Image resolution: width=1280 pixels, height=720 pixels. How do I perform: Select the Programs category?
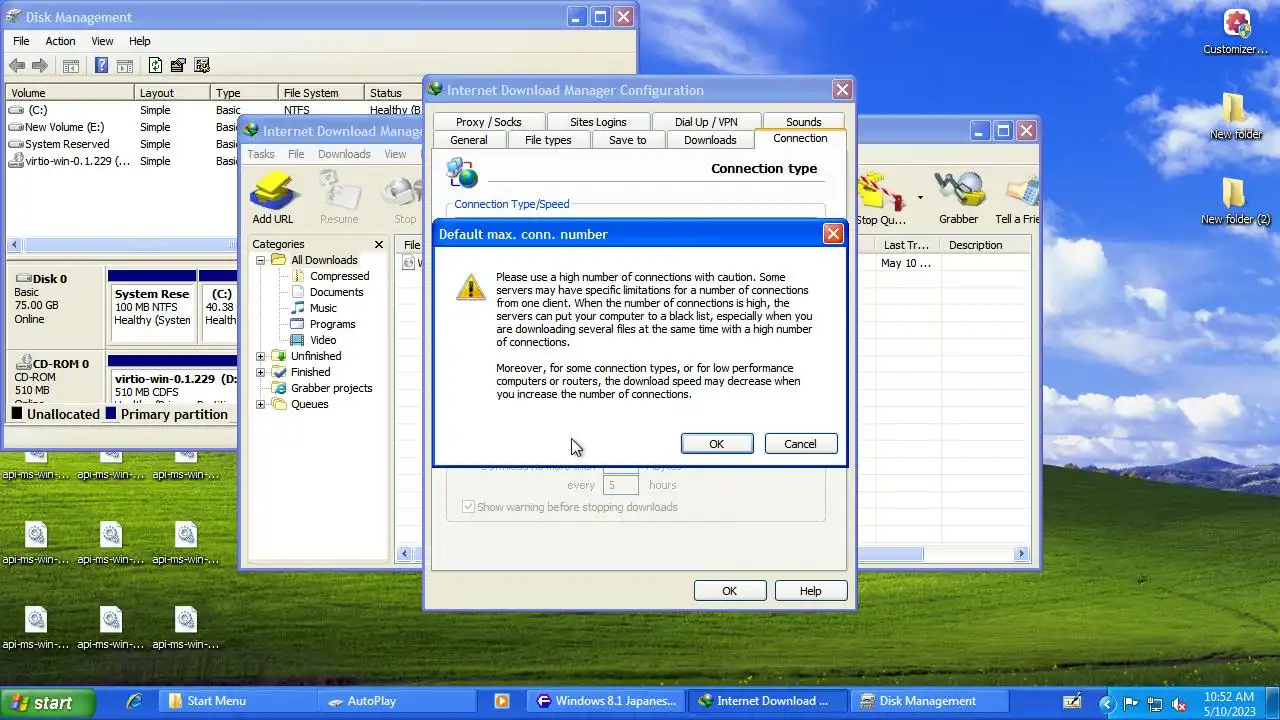click(x=332, y=324)
